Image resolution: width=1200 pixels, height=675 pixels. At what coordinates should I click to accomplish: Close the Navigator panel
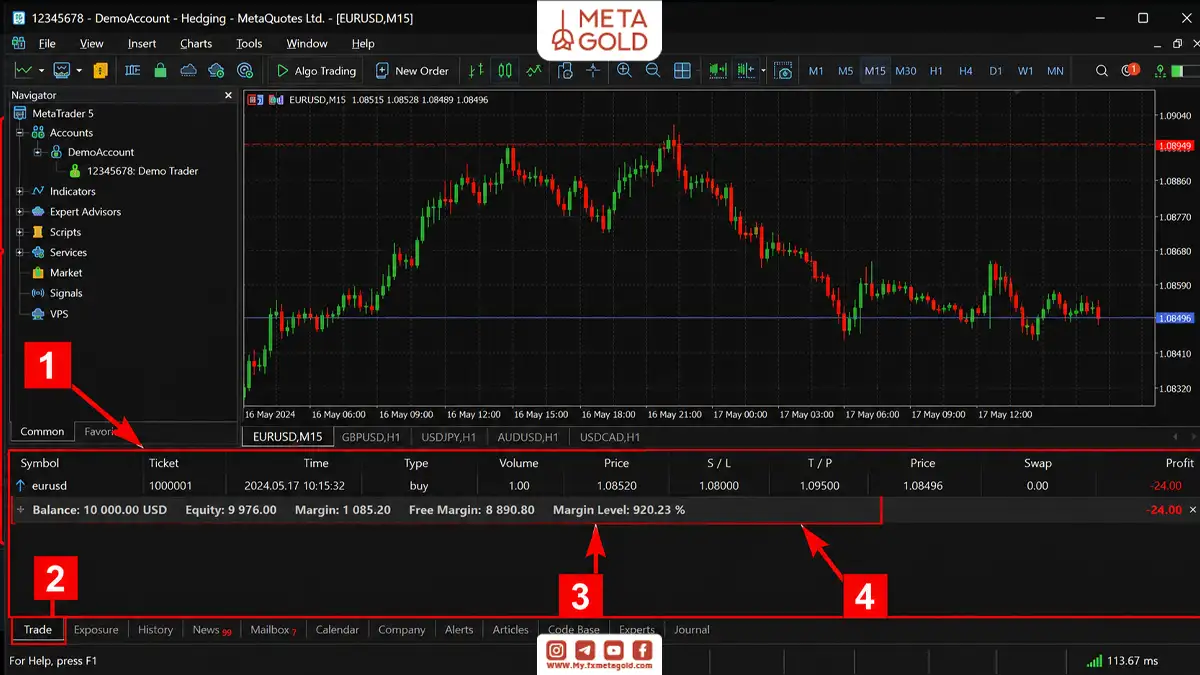(x=228, y=95)
